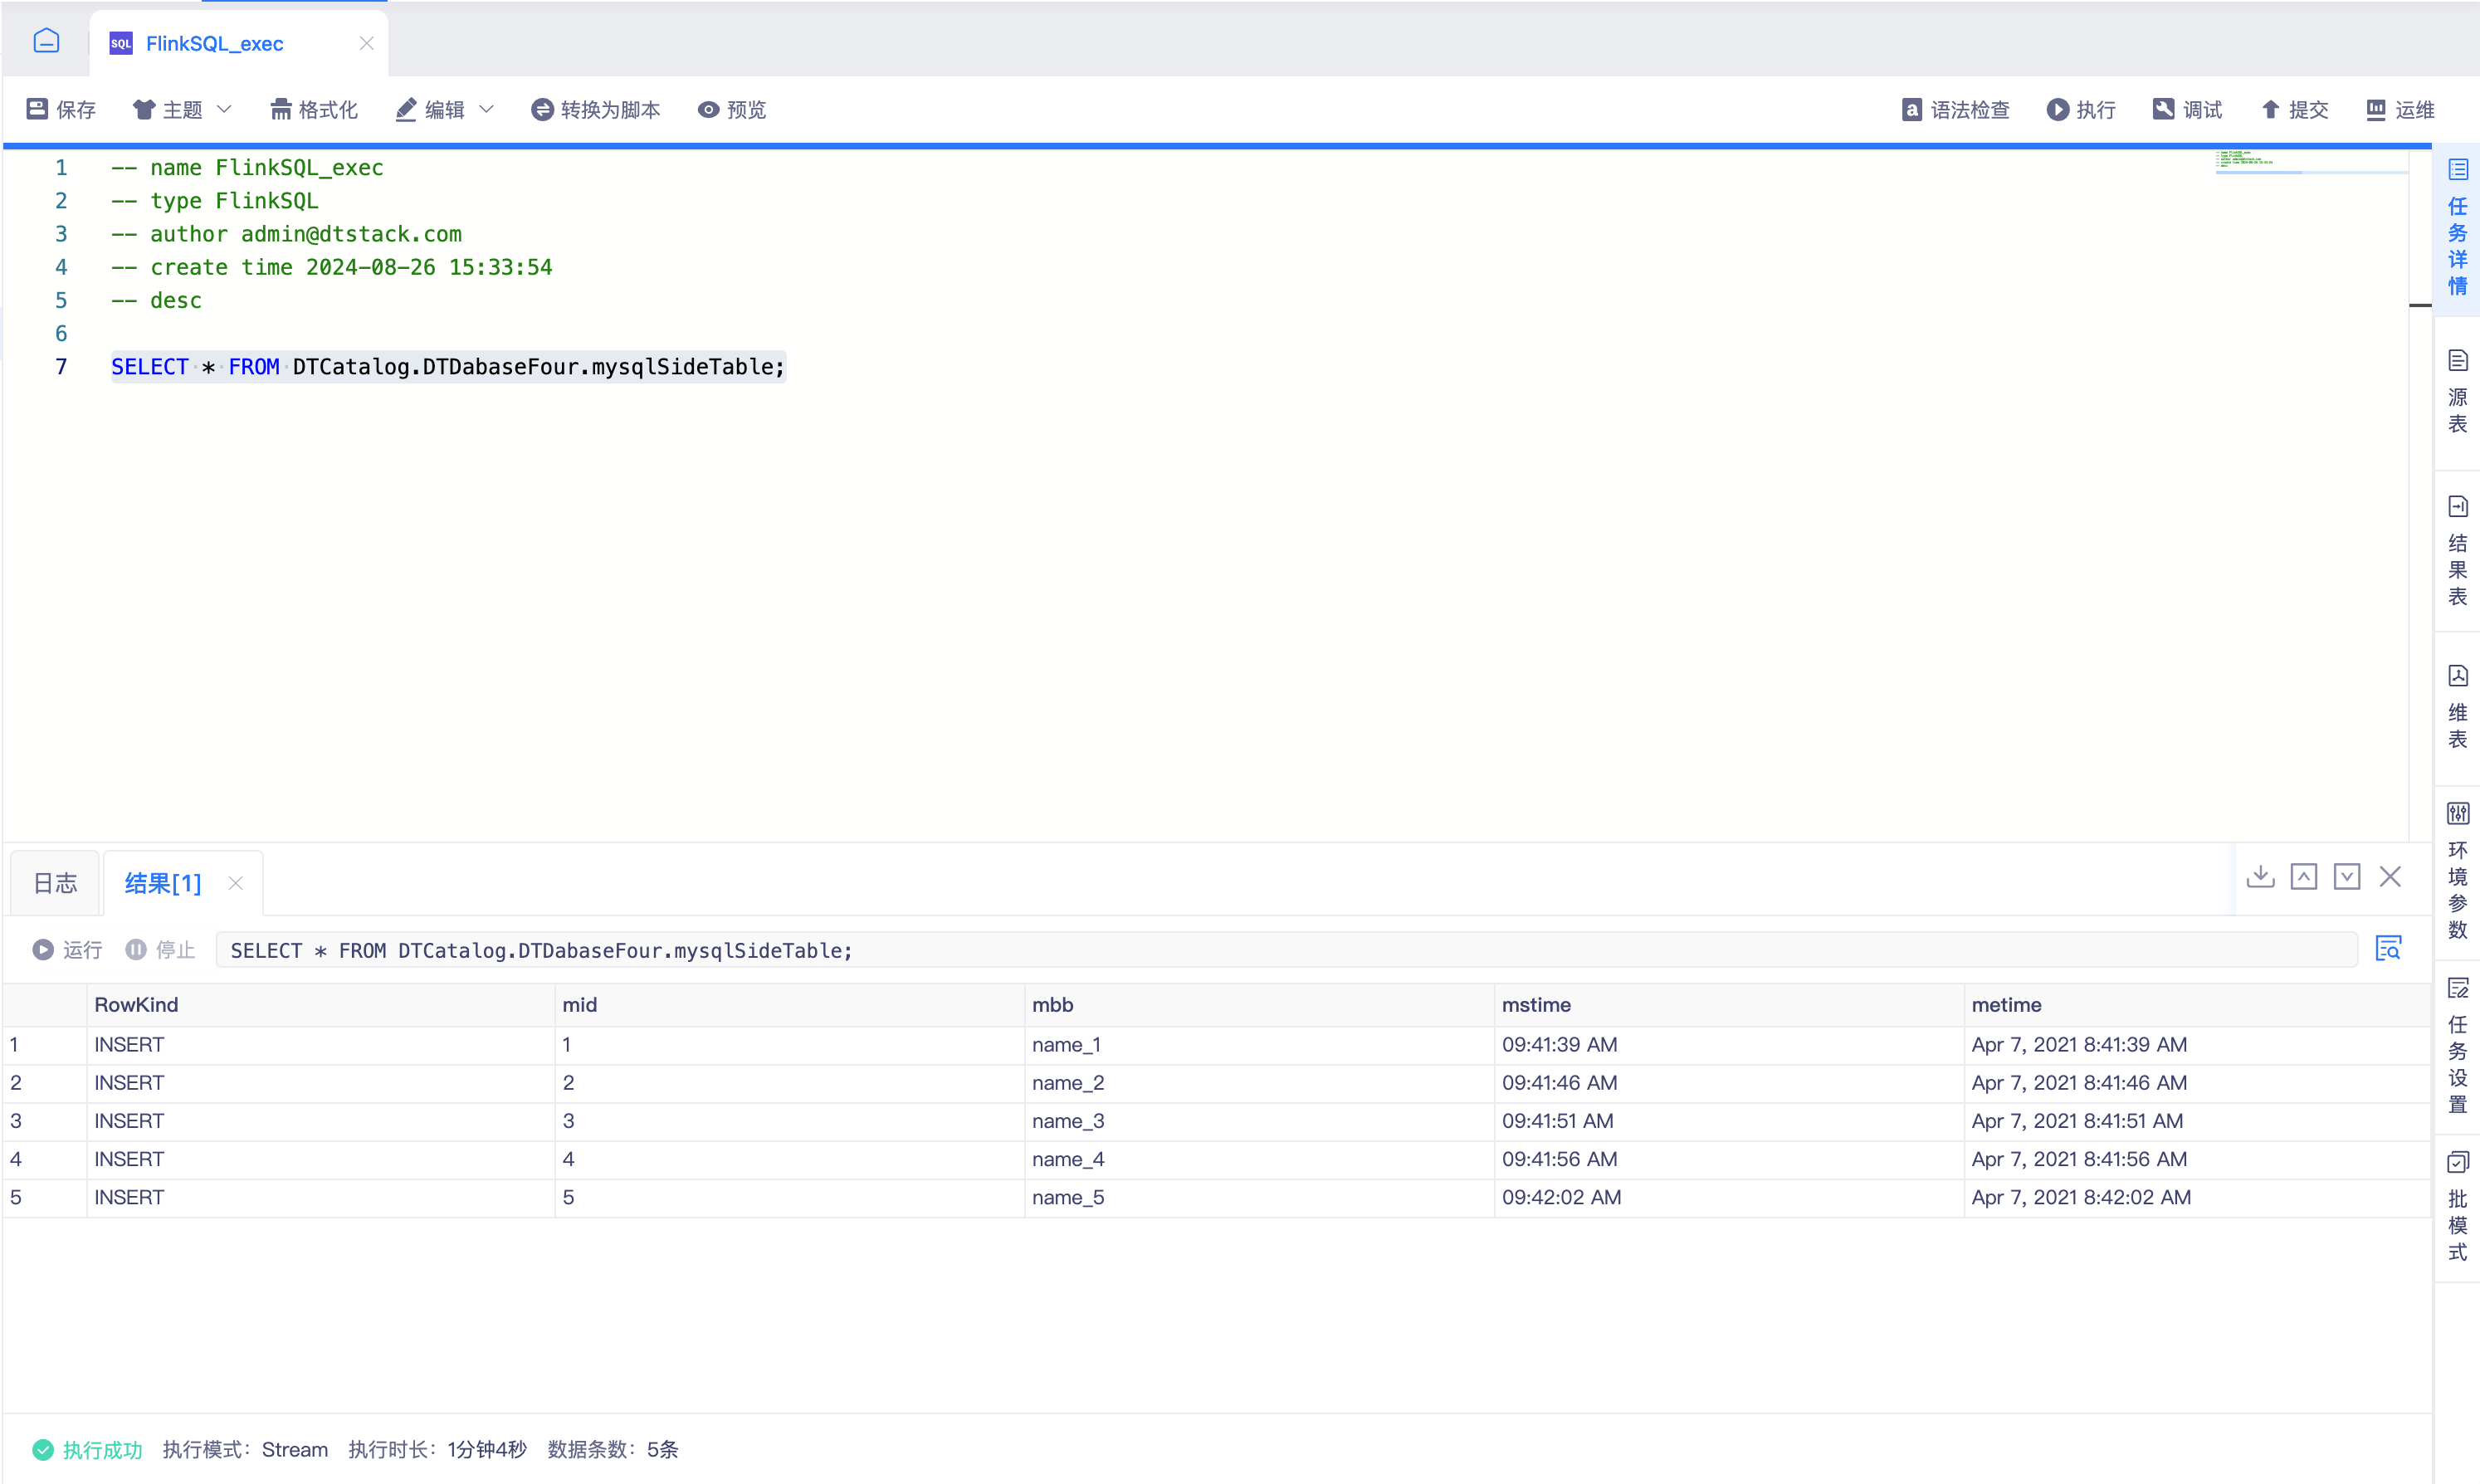The image size is (2480, 1484).
Task: Click the result SQL statement field
Action: [1286, 950]
